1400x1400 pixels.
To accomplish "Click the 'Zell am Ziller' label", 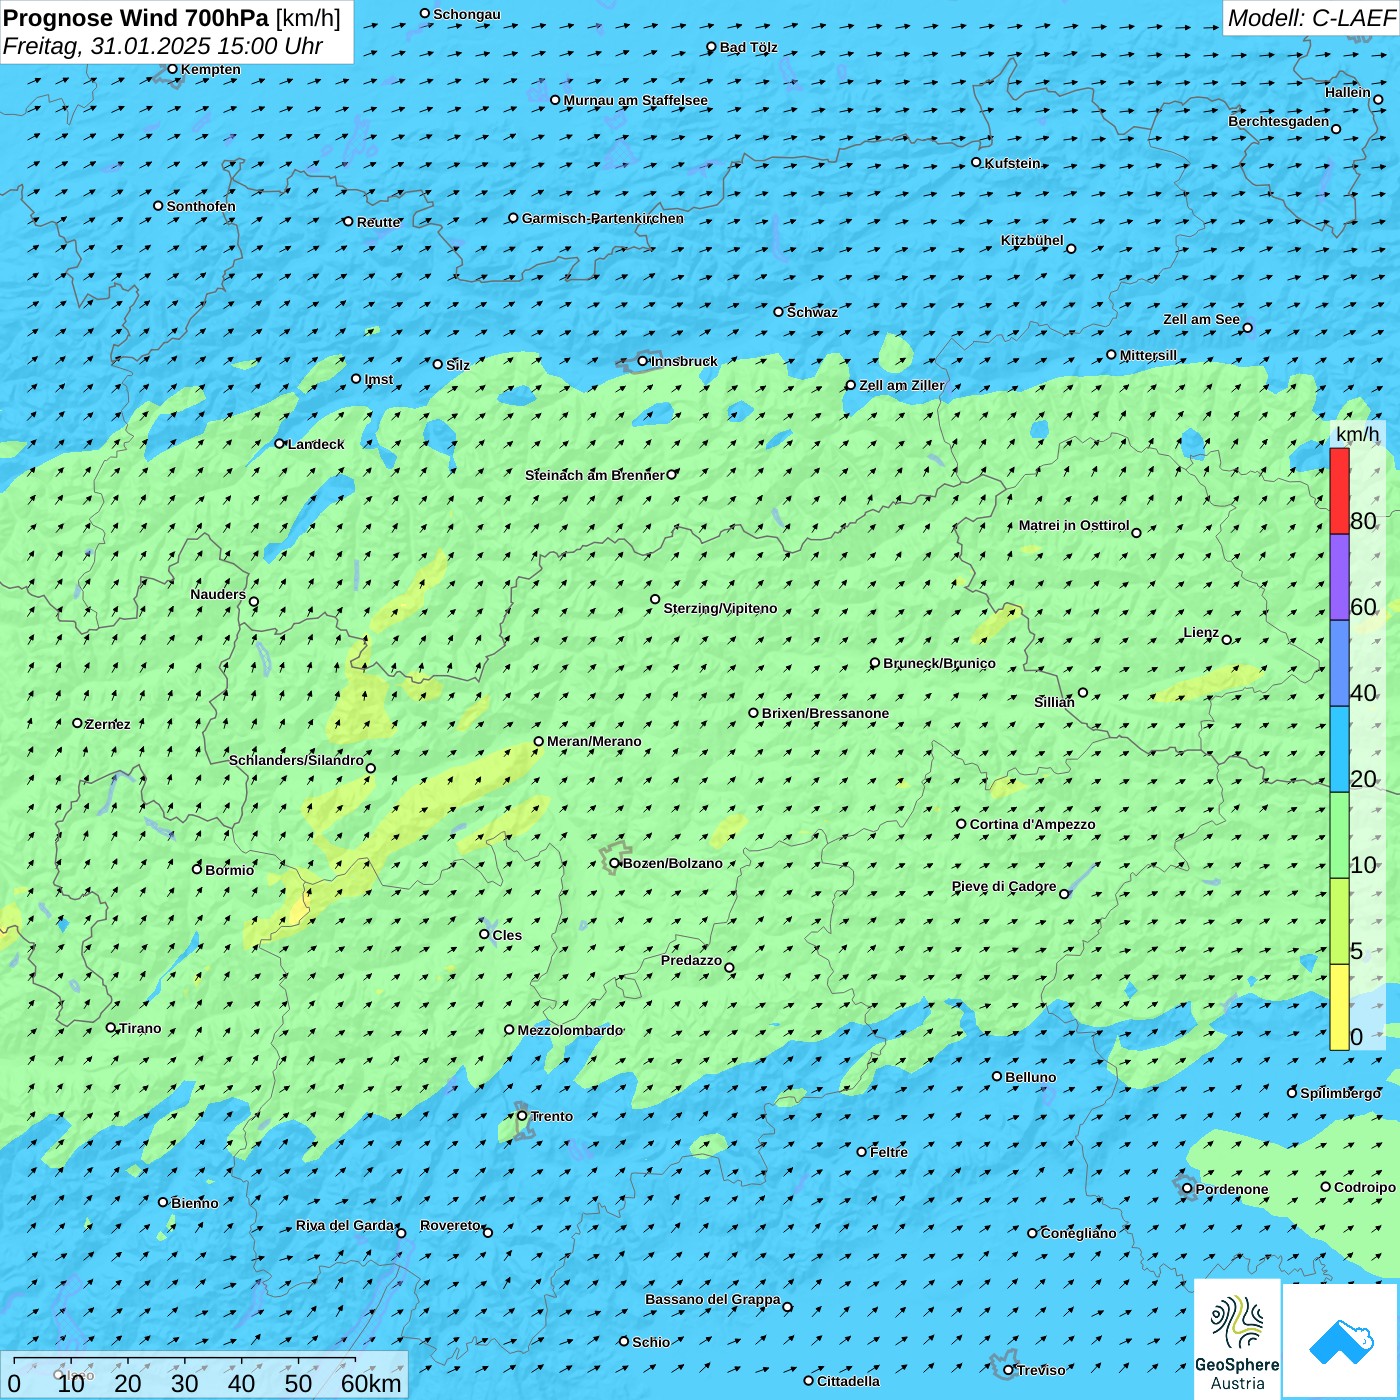I will pyautogui.click(x=901, y=385).
